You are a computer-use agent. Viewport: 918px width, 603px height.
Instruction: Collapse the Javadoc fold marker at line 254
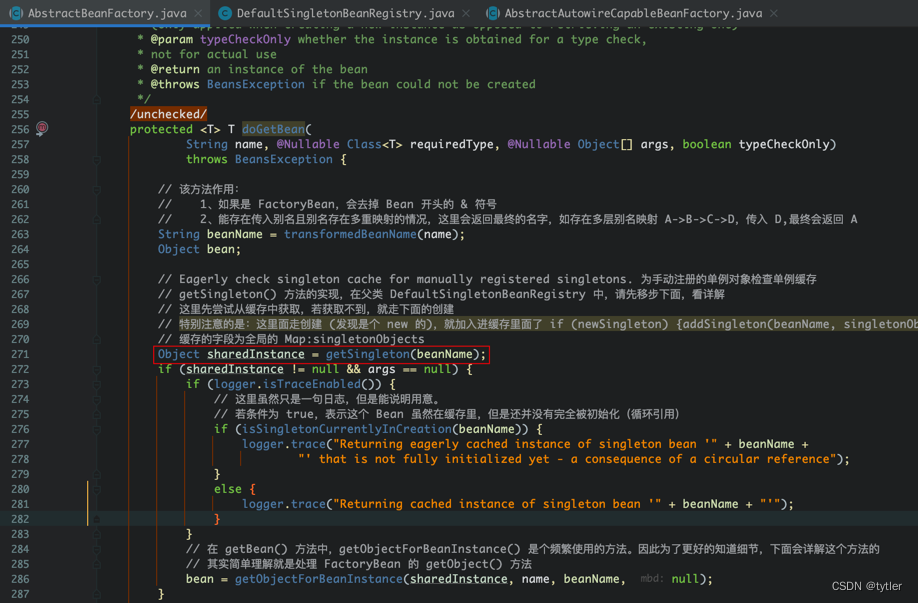click(x=97, y=100)
